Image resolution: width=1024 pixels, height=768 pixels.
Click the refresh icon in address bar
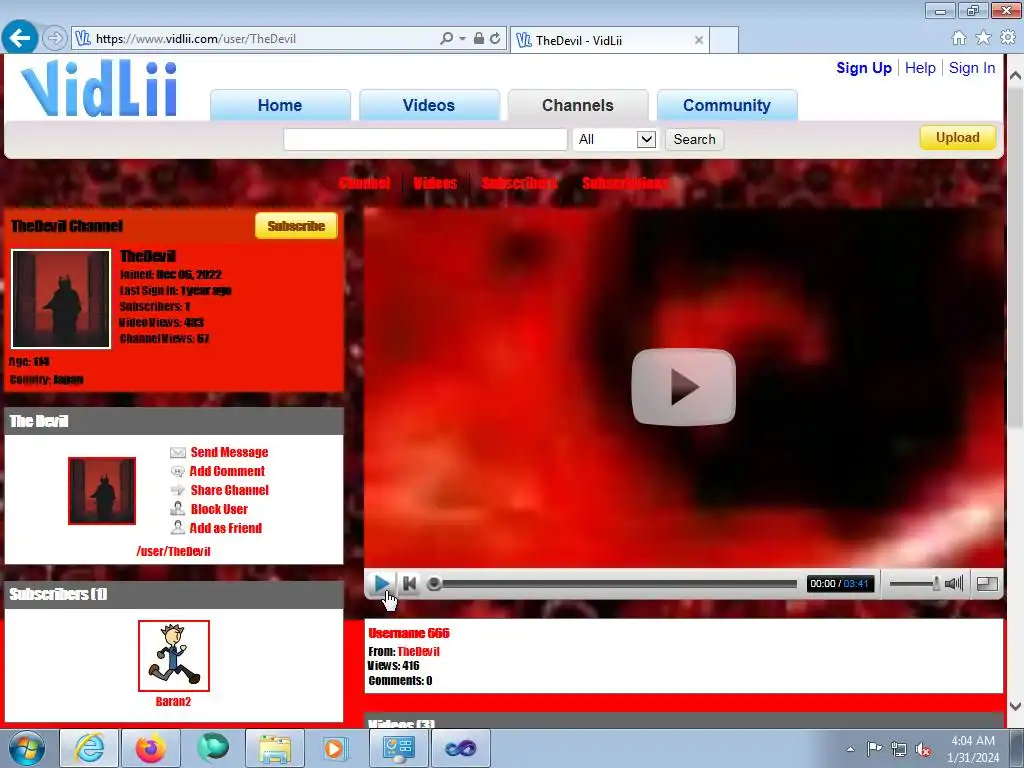click(495, 39)
